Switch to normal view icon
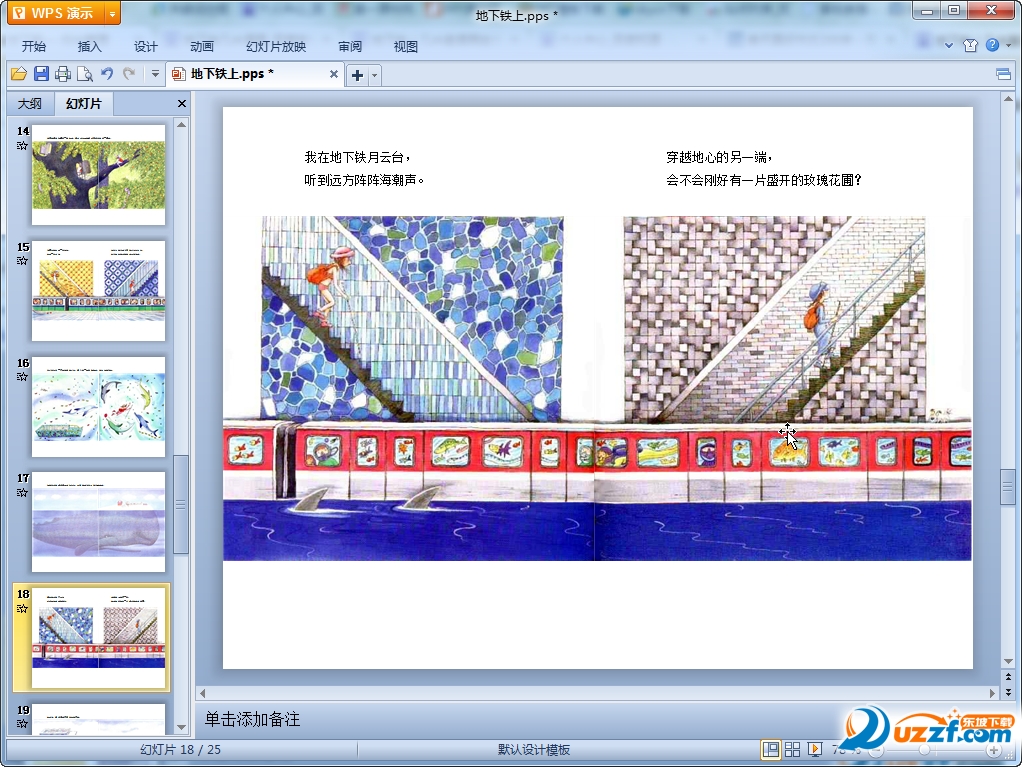Viewport: 1022px width, 767px height. [770, 749]
